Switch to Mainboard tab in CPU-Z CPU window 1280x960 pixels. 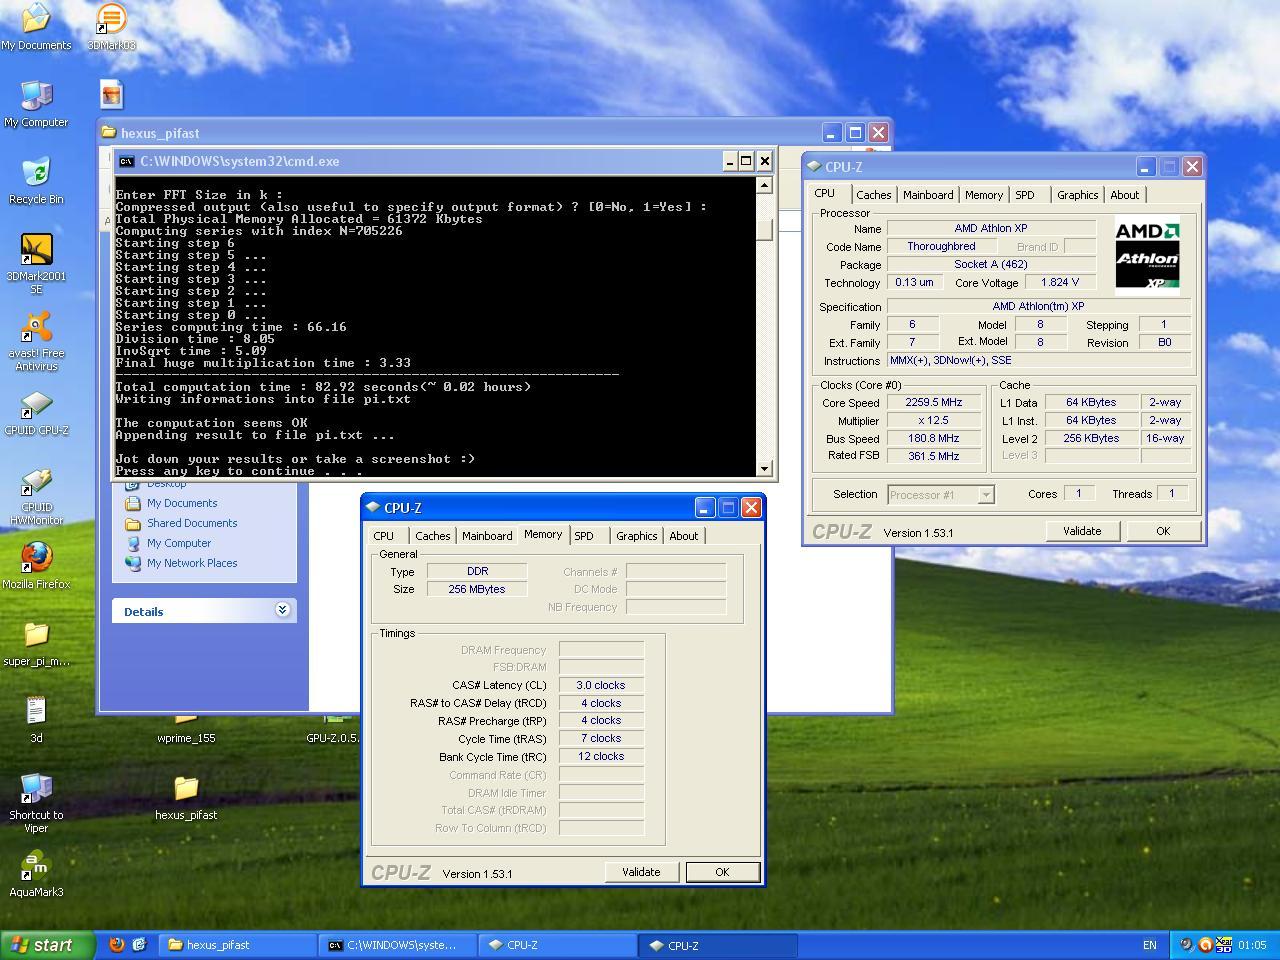(928, 195)
